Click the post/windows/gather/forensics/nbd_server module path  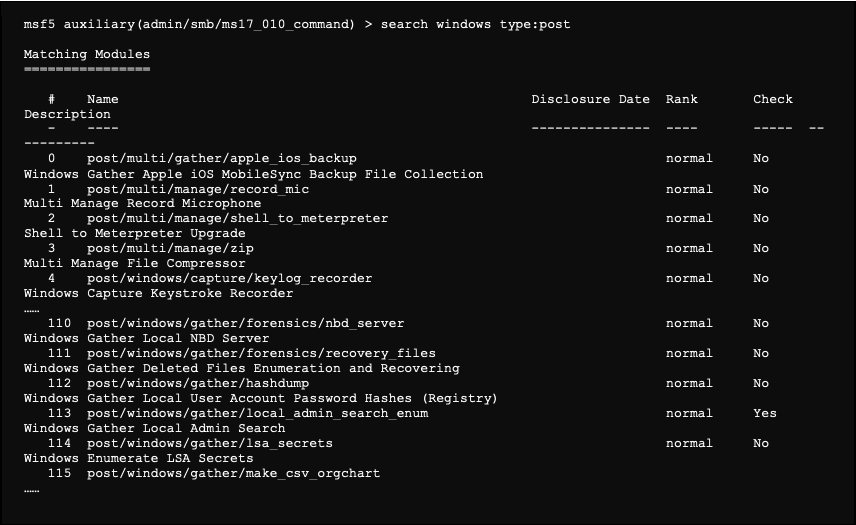click(245, 323)
